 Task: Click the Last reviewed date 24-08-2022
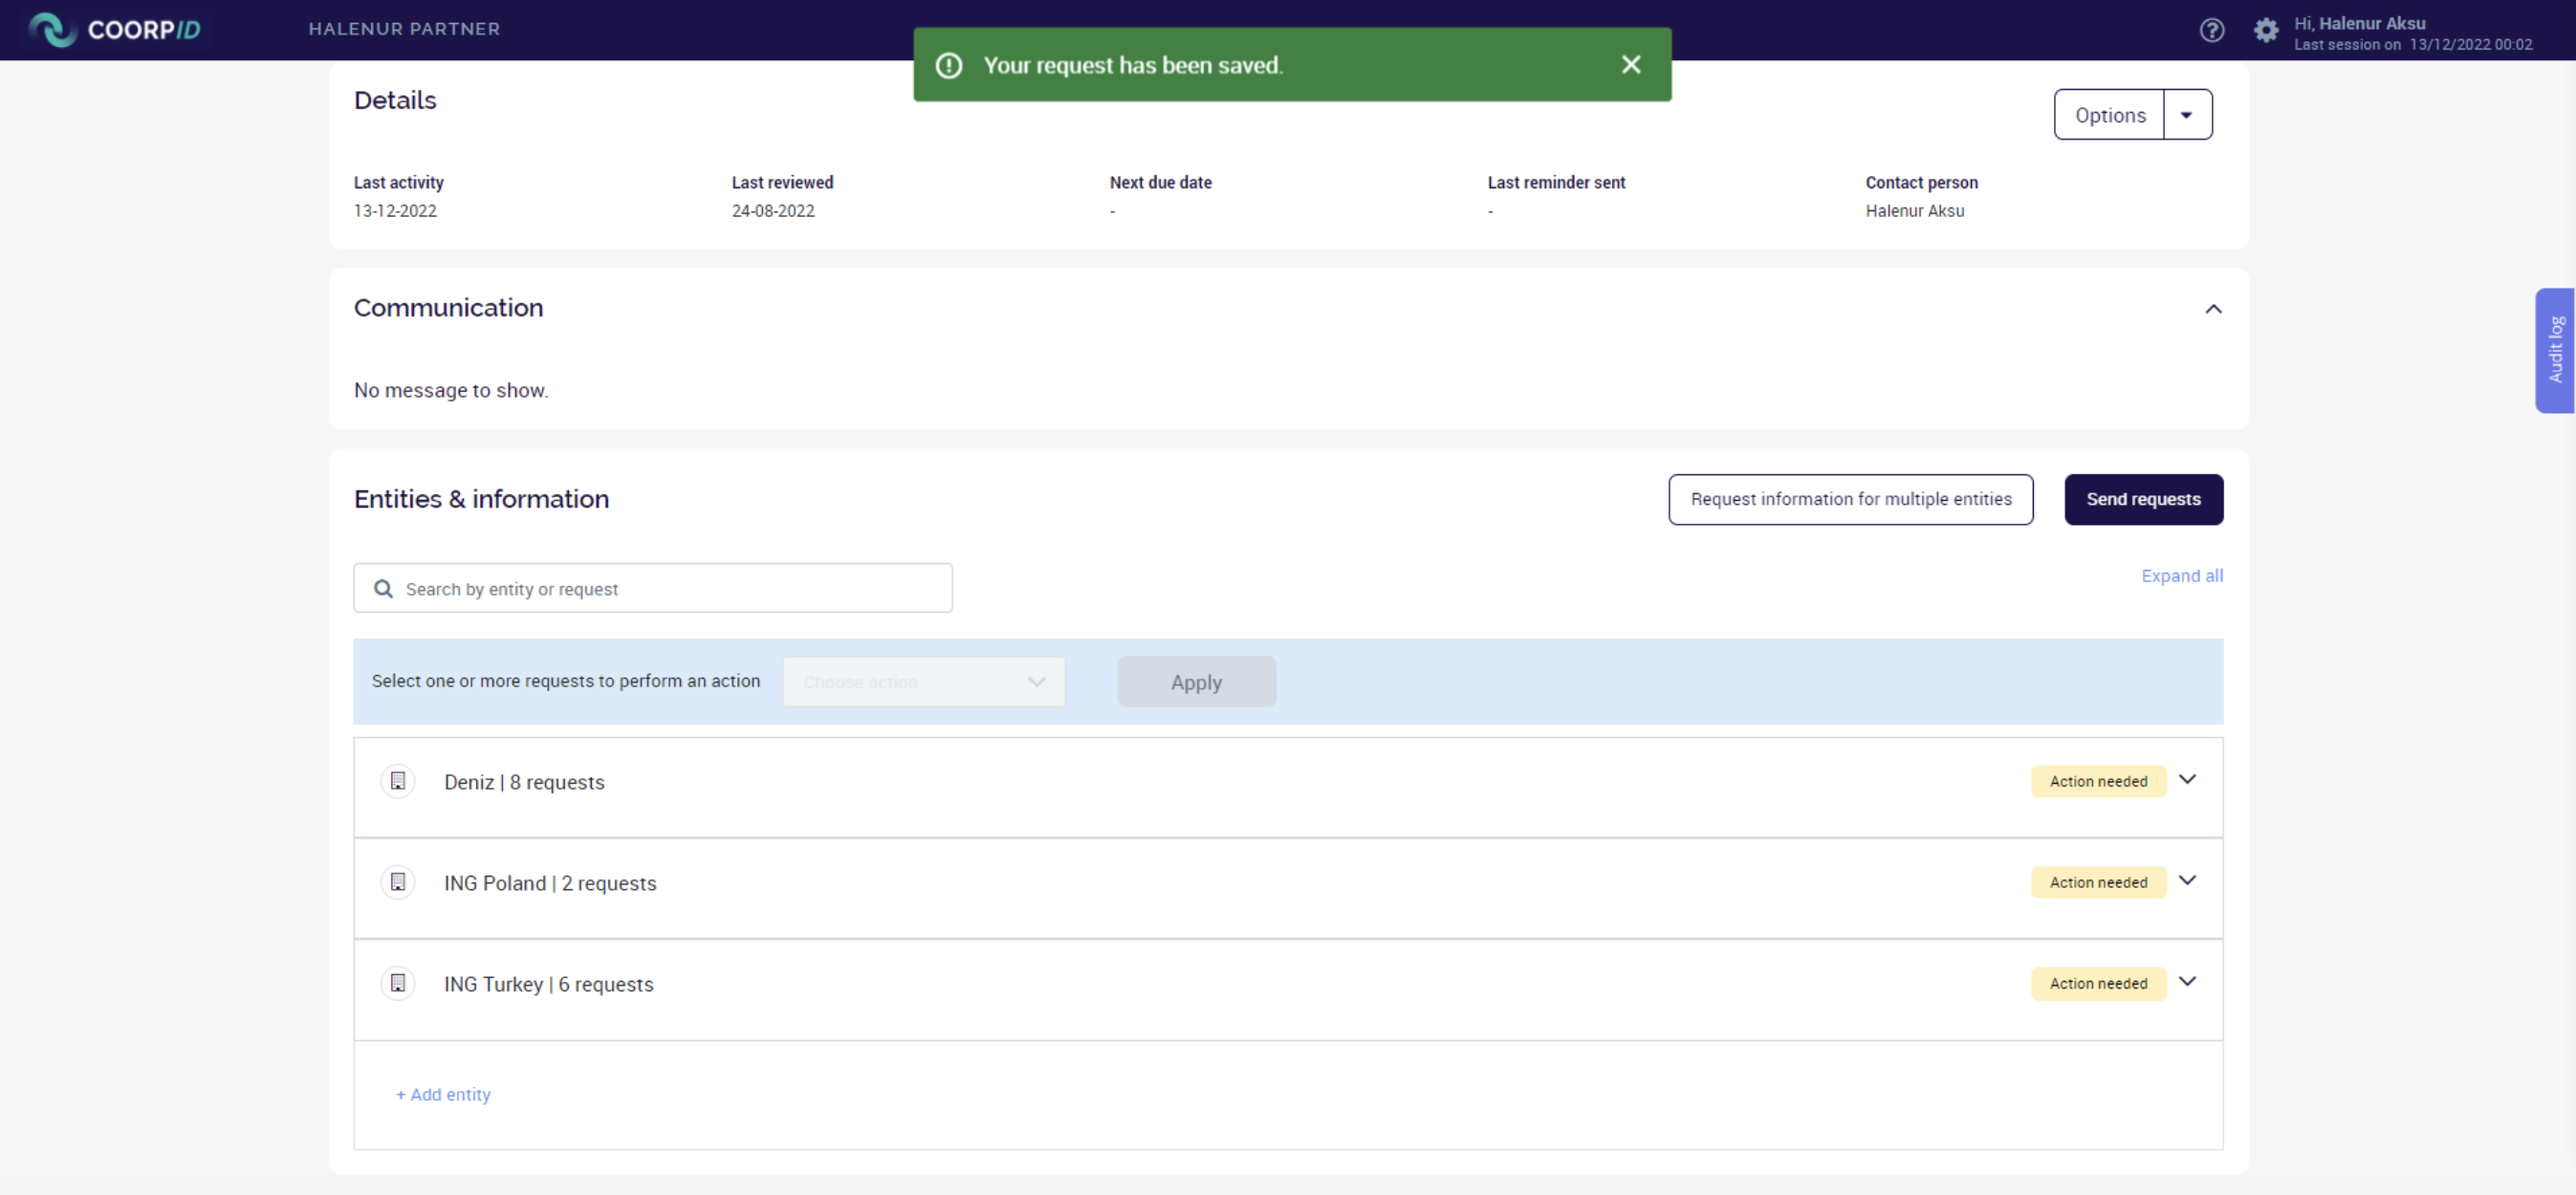pos(773,211)
